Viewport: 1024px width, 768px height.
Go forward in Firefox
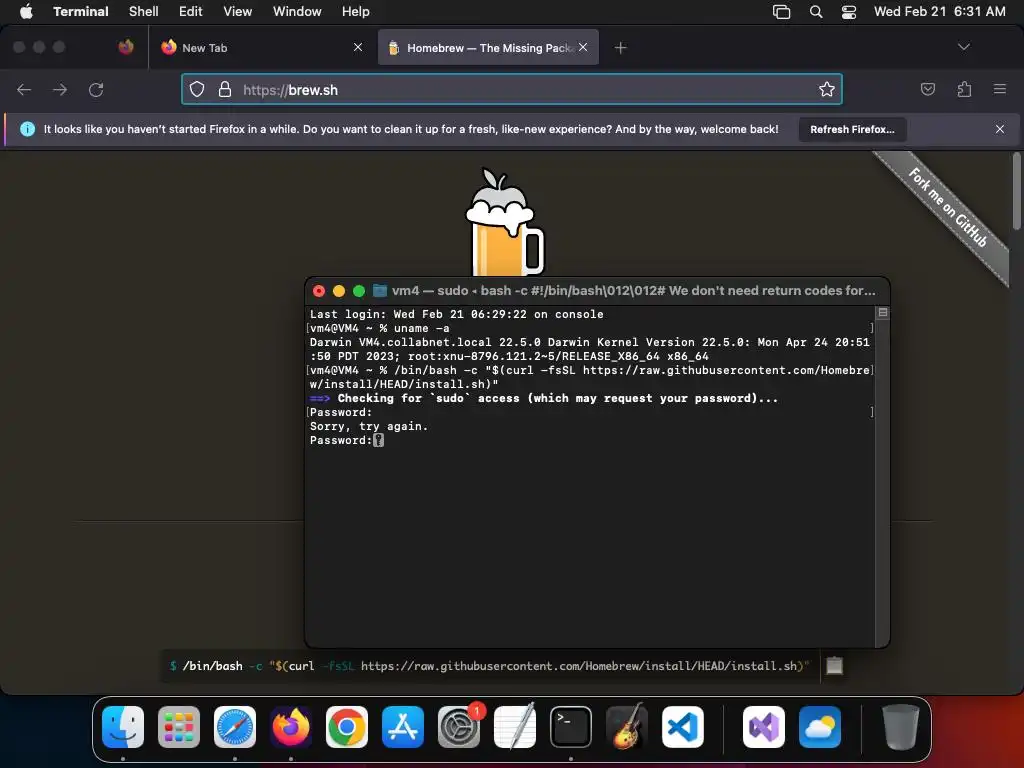coord(60,89)
